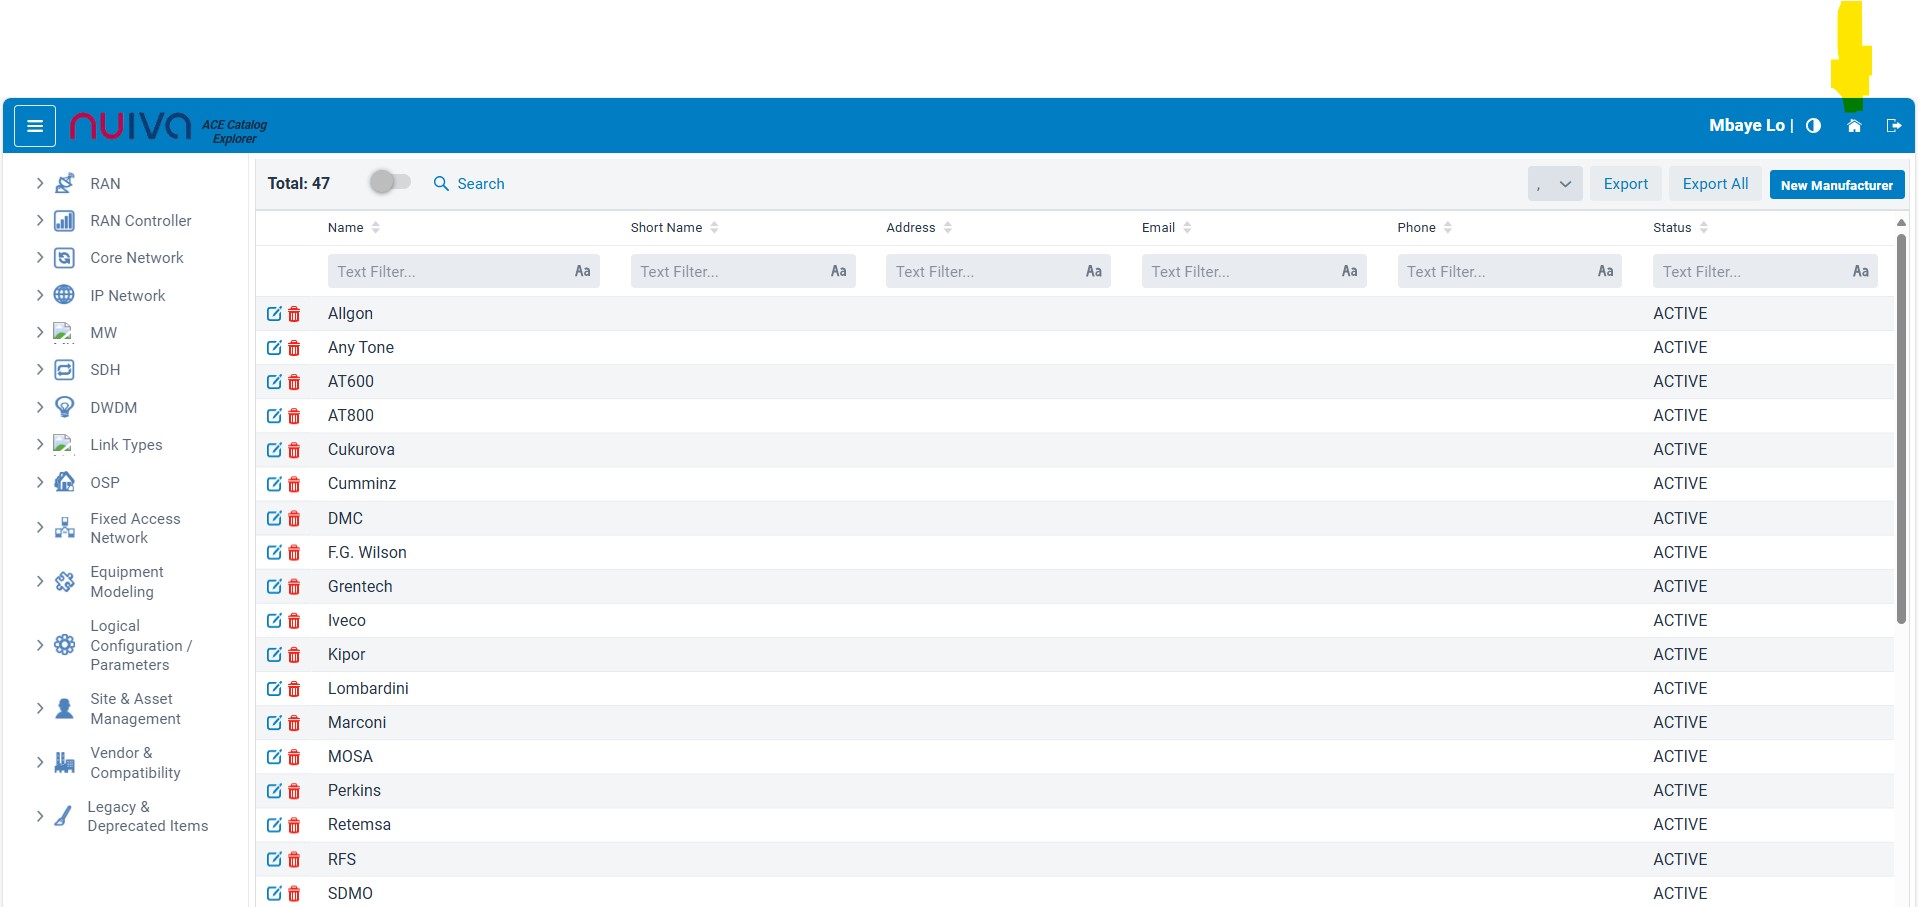The height and width of the screenshot is (907, 1918).
Task: Click the New Manufacturer button
Action: tap(1836, 185)
